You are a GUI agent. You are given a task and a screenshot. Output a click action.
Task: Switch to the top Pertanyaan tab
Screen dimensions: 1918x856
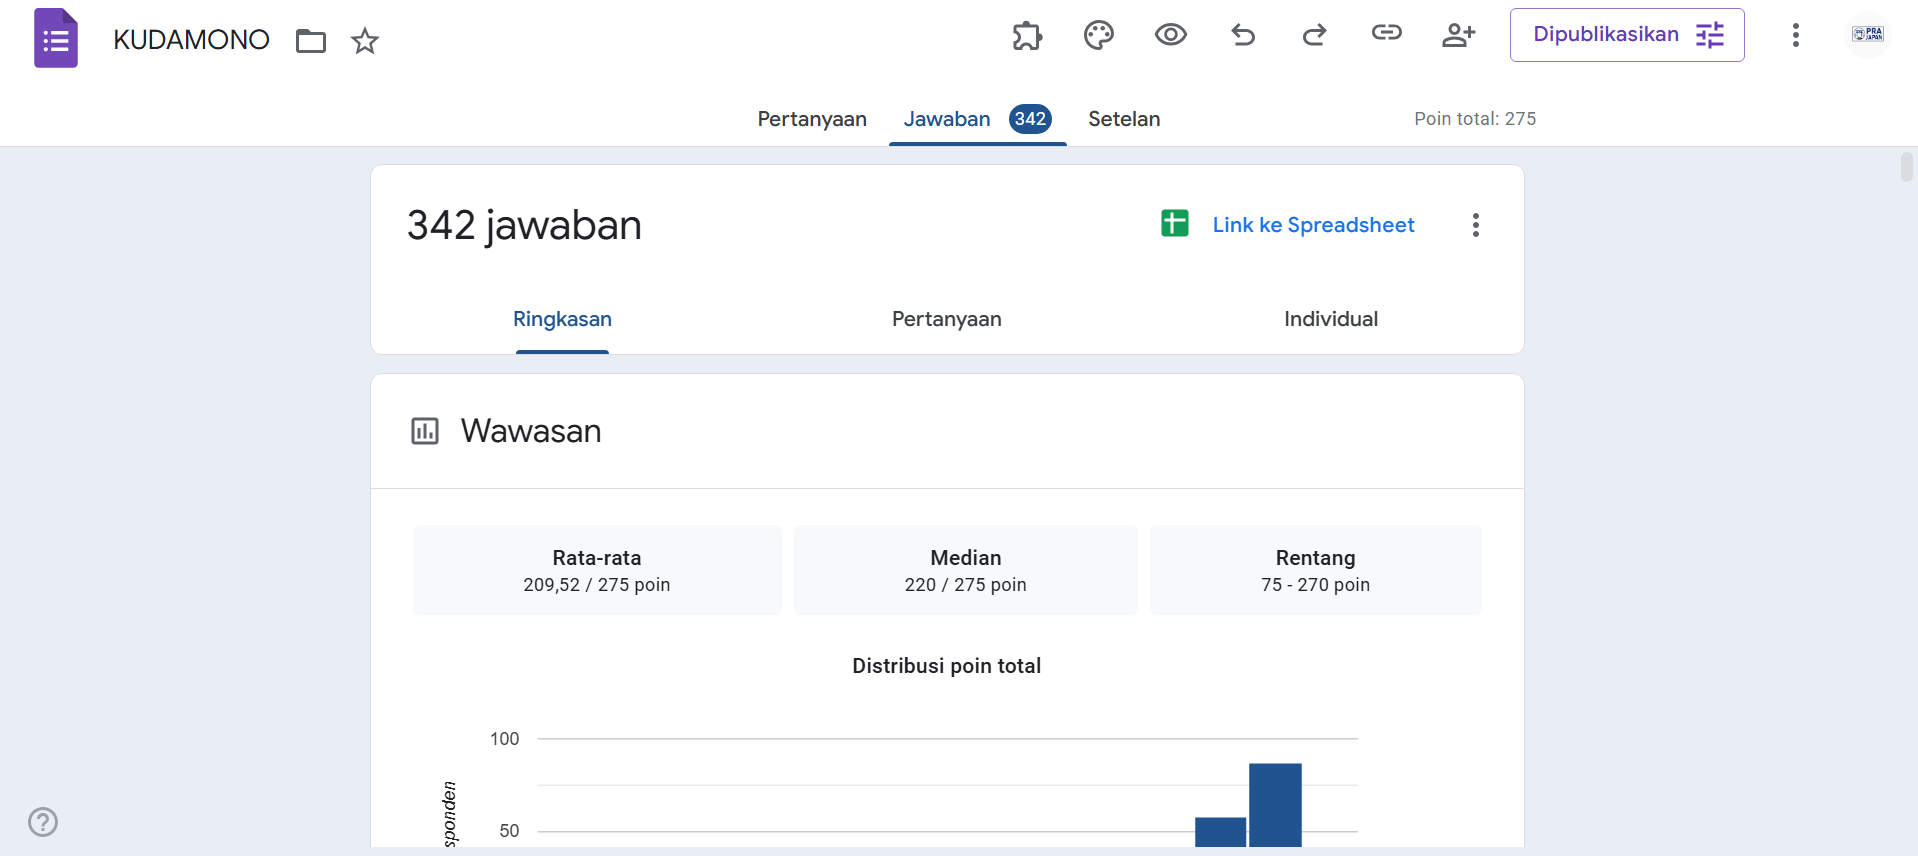click(811, 119)
